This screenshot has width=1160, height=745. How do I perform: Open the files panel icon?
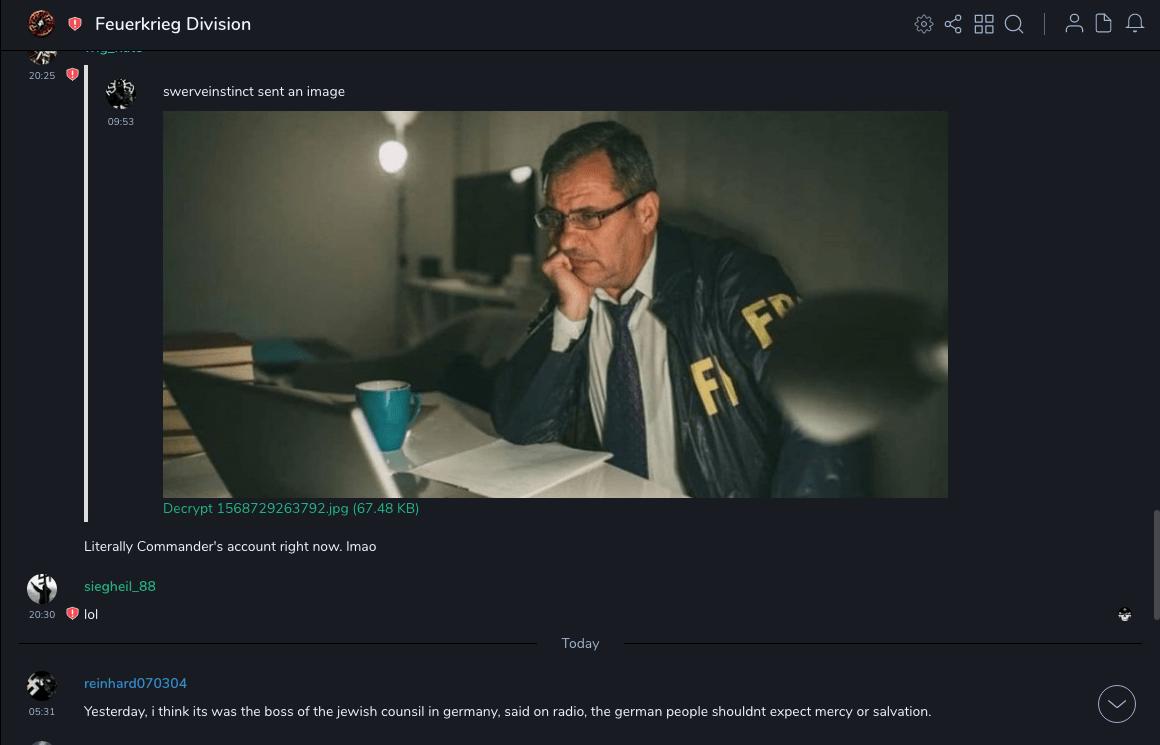tap(1103, 24)
